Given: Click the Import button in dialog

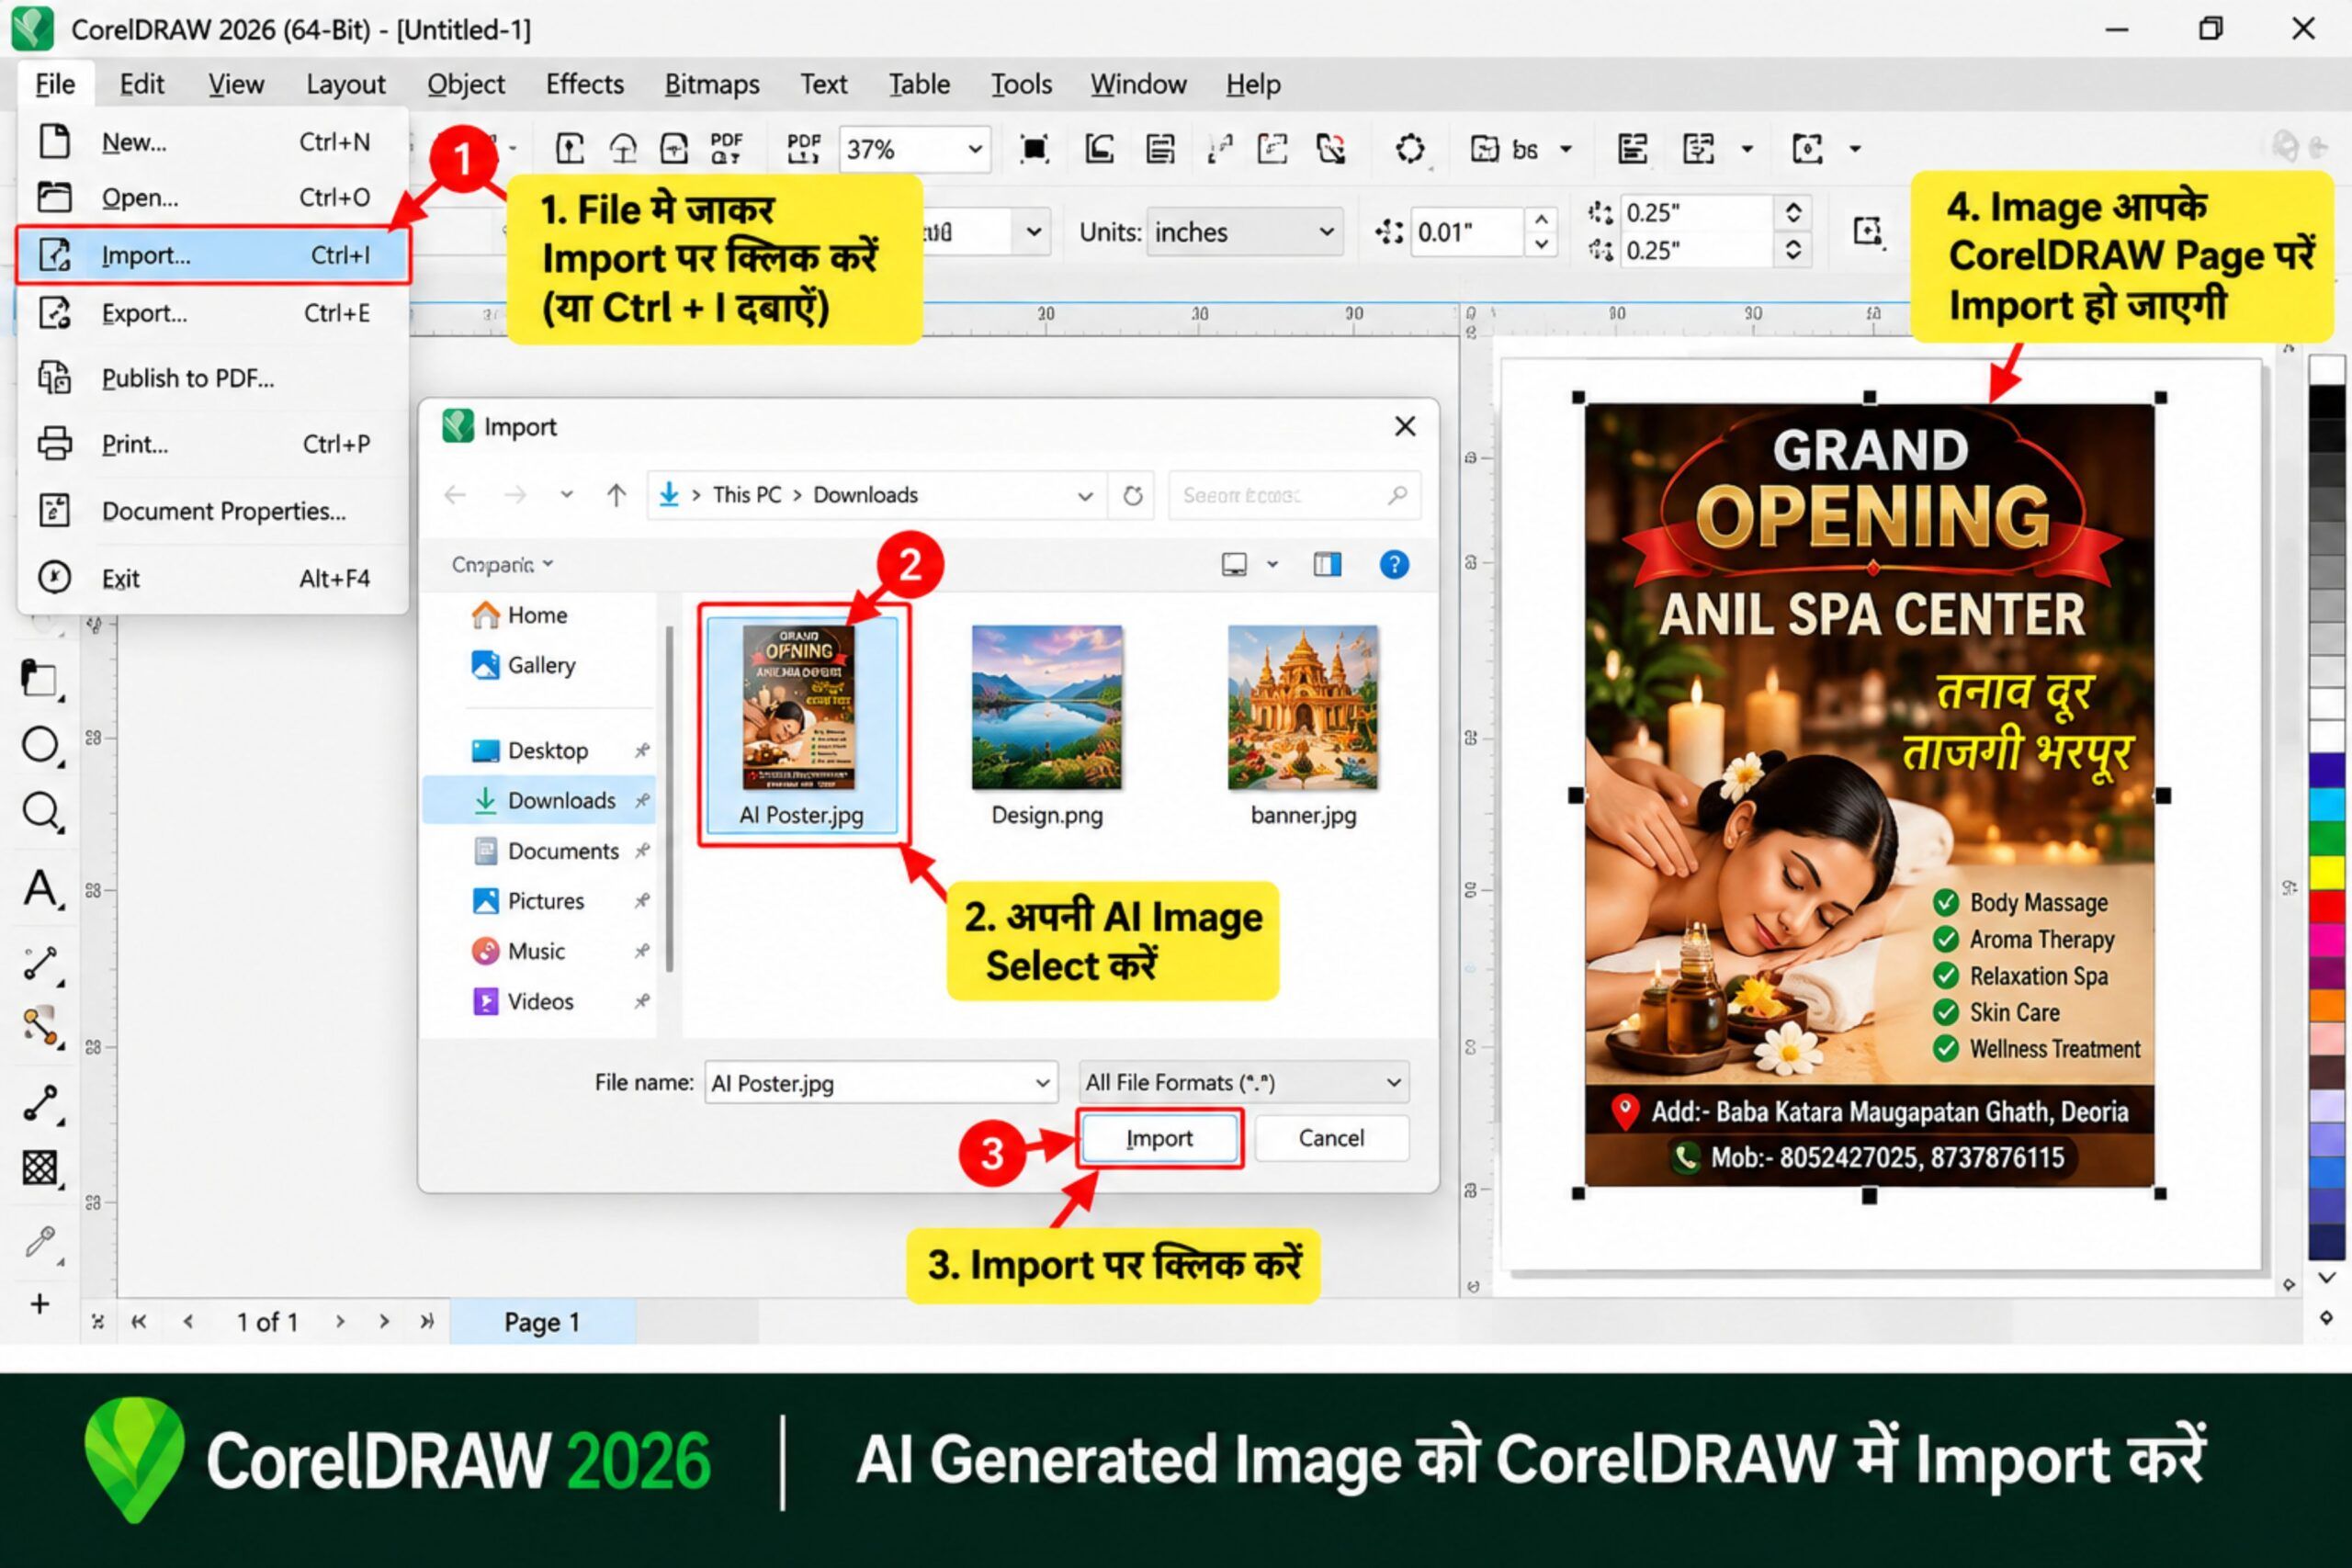Looking at the screenshot, I should pyautogui.click(x=1159, y=1138).
